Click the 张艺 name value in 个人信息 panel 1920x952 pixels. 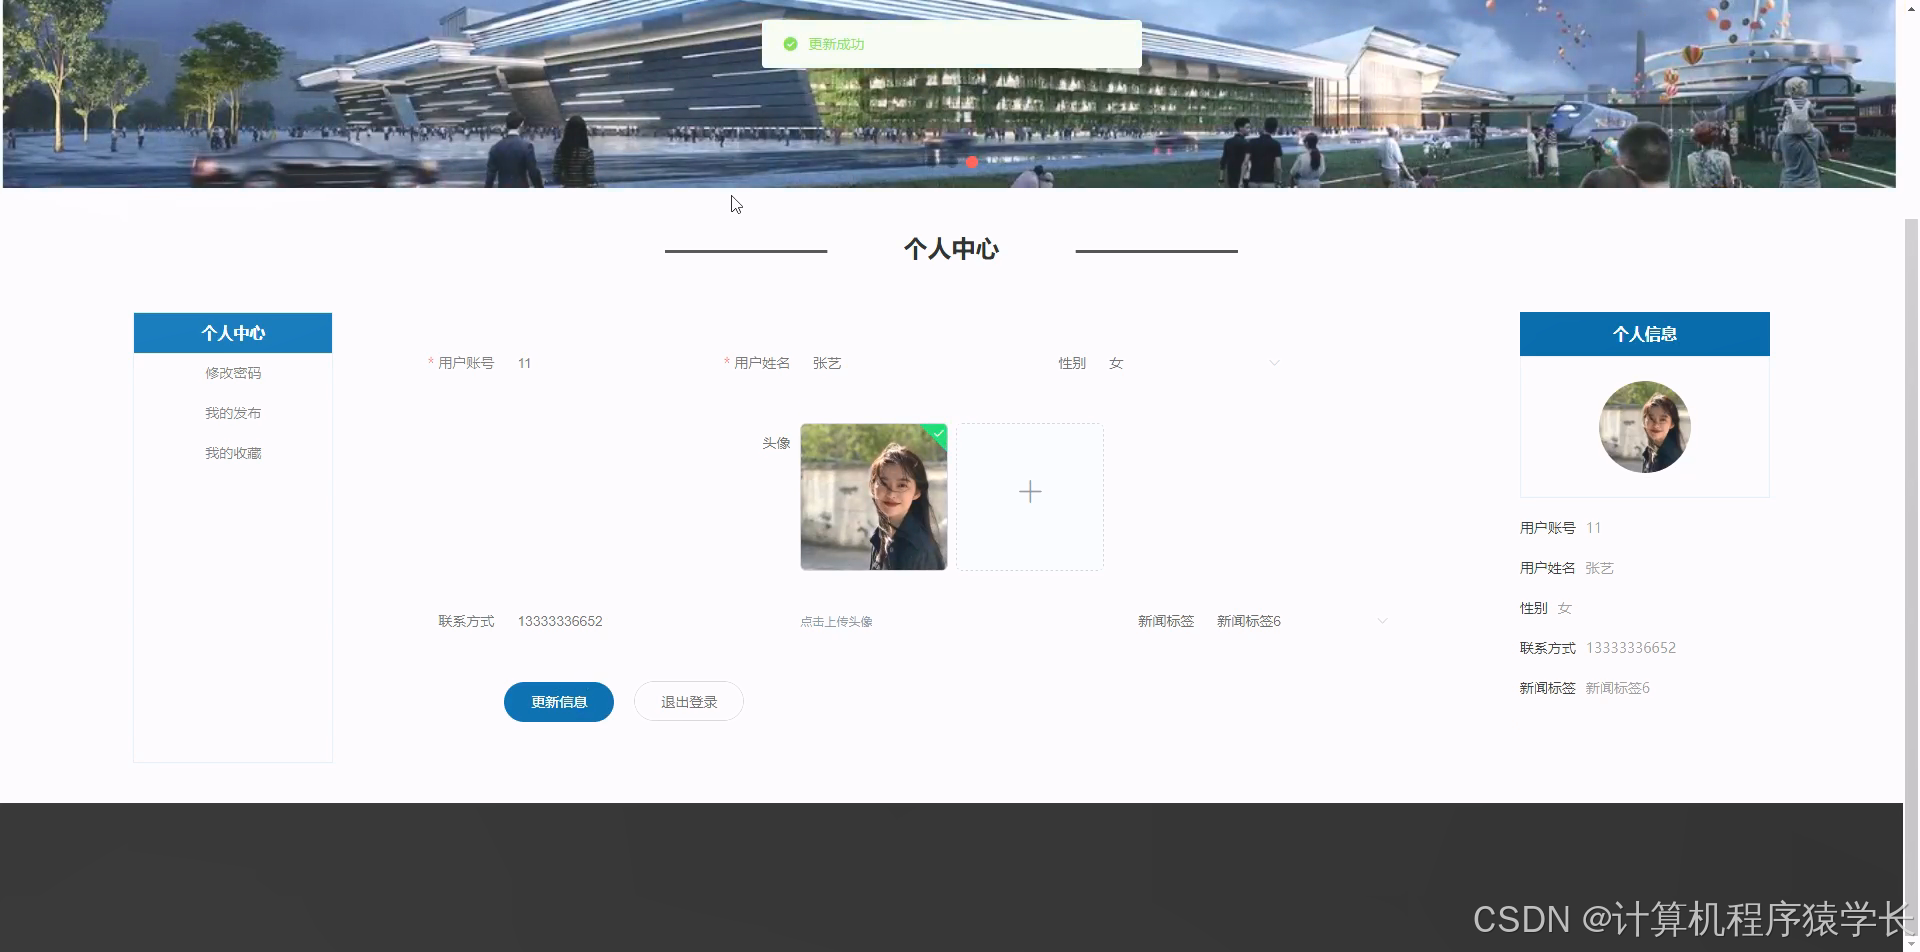[1599, 568]
